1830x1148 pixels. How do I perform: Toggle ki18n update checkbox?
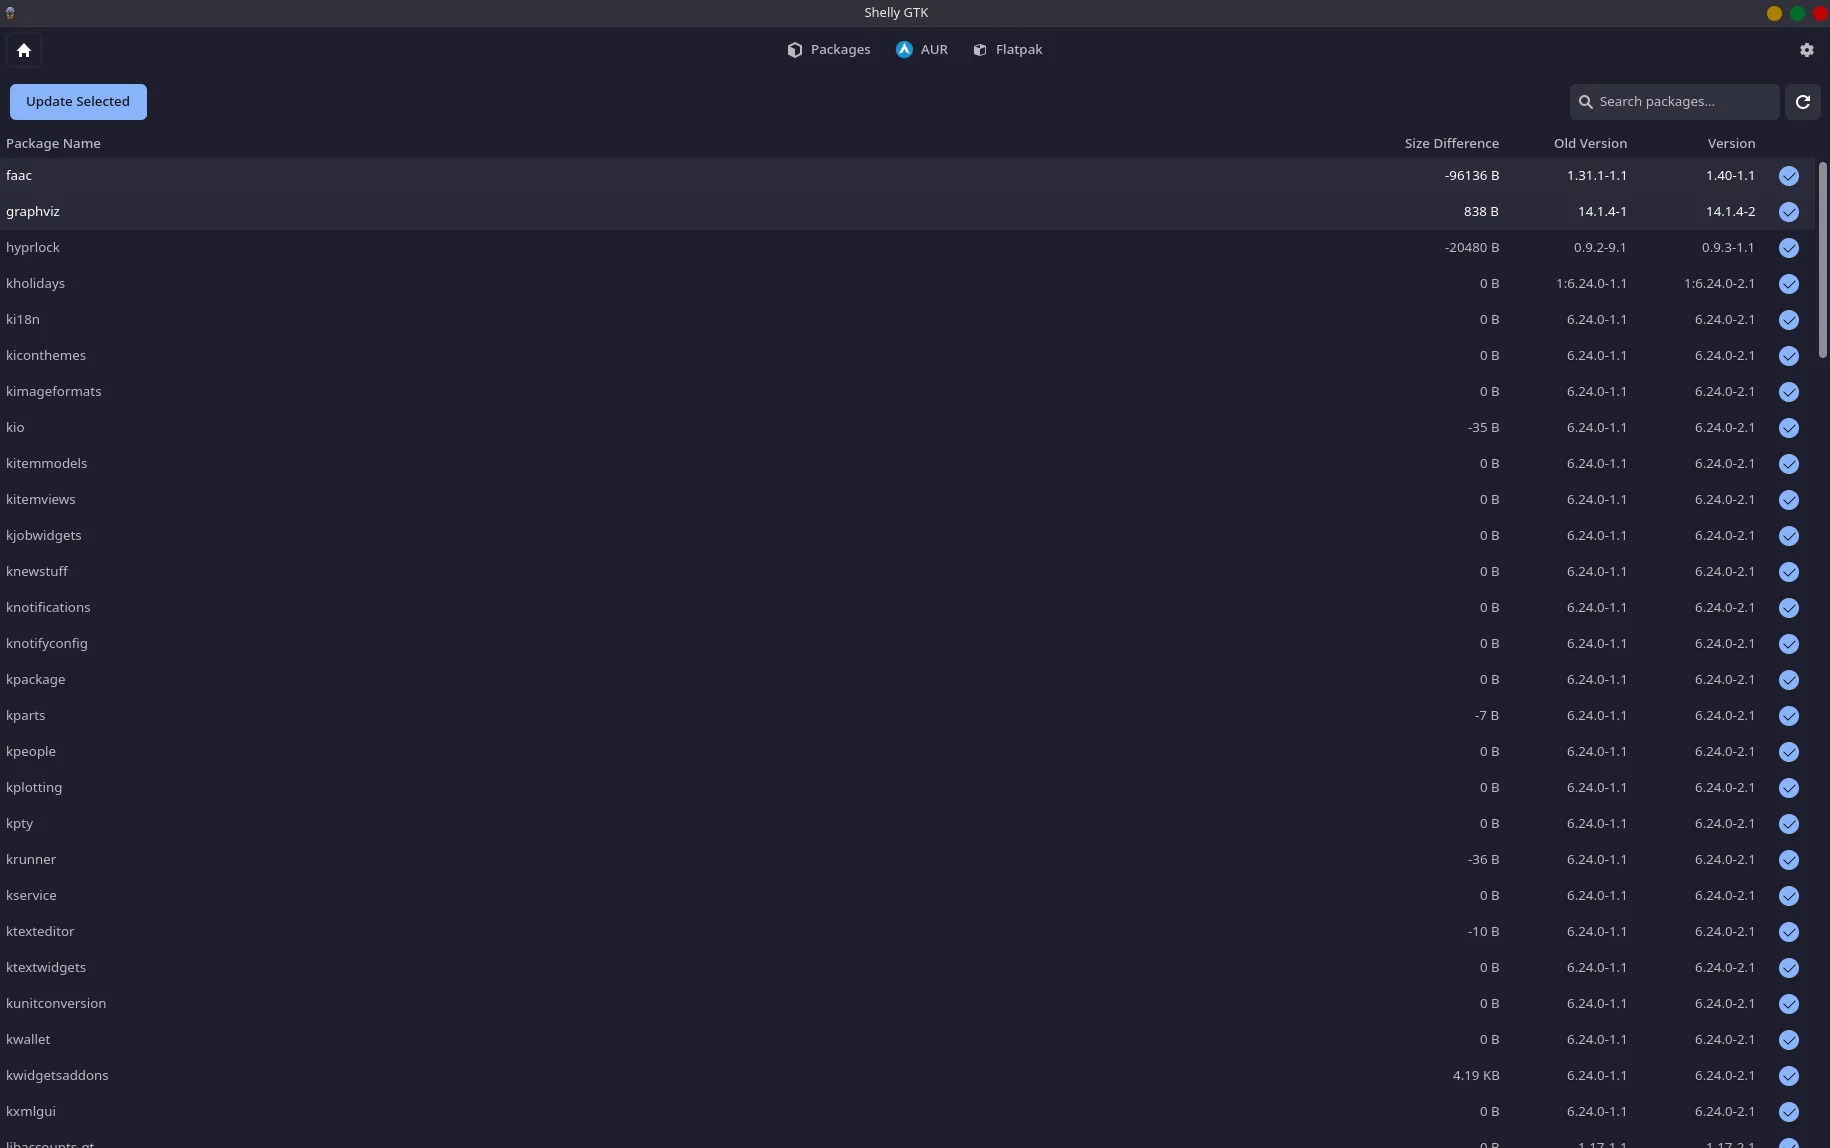click(1789, 320)
